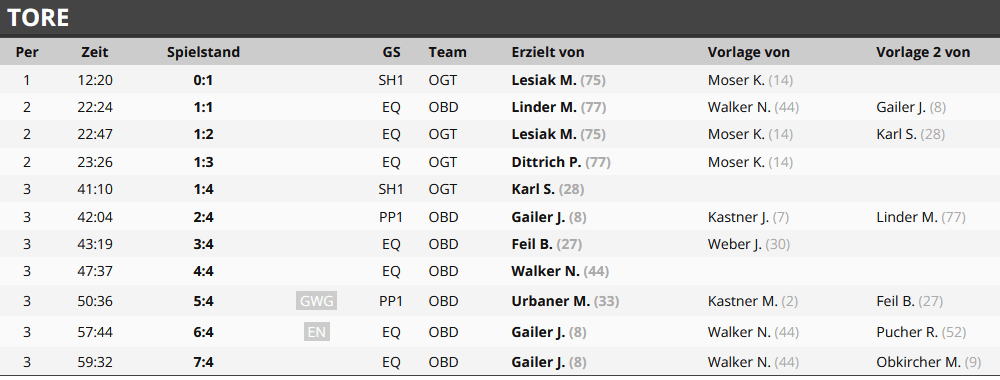Screen dimensions: 1000x380
Task: Select Dittrich P. in scorer column
Action: click(x=547, y=162)
